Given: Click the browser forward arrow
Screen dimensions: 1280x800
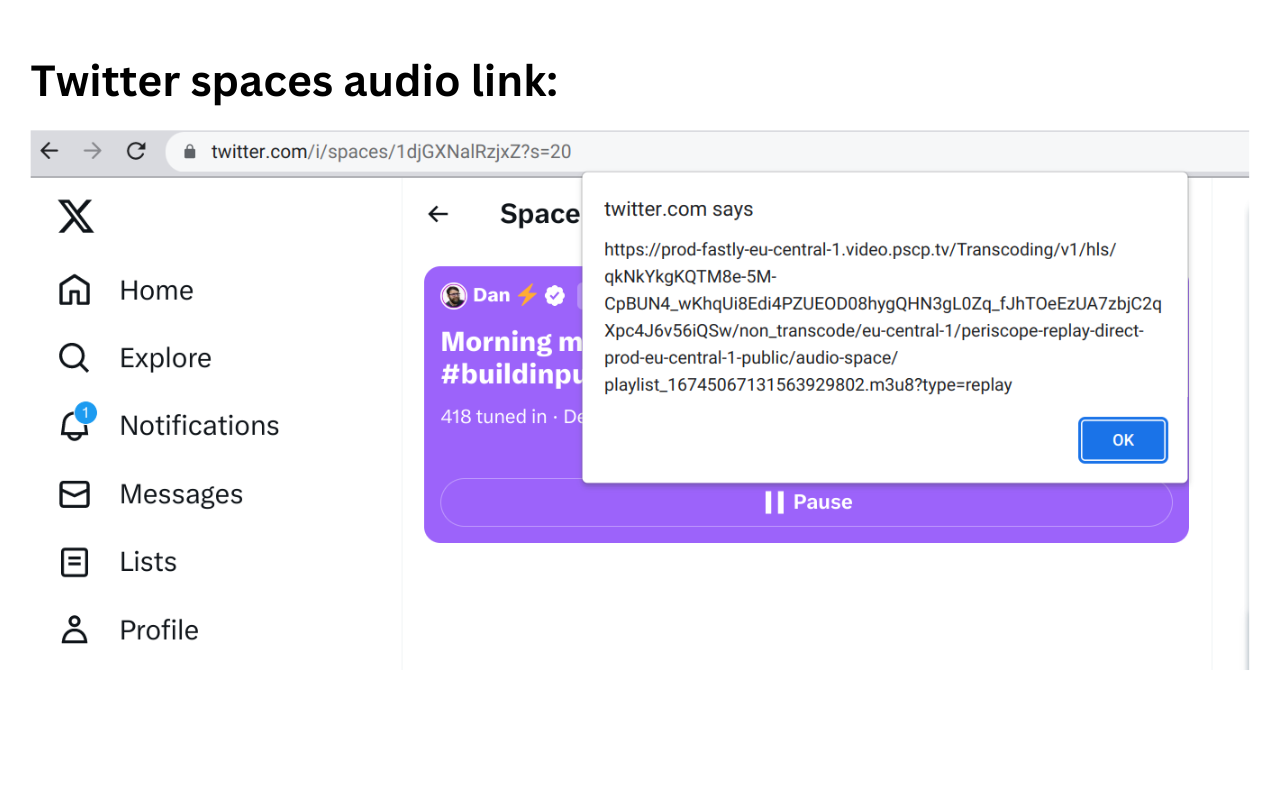Looking at the screenshot, I should click(92, 151).
